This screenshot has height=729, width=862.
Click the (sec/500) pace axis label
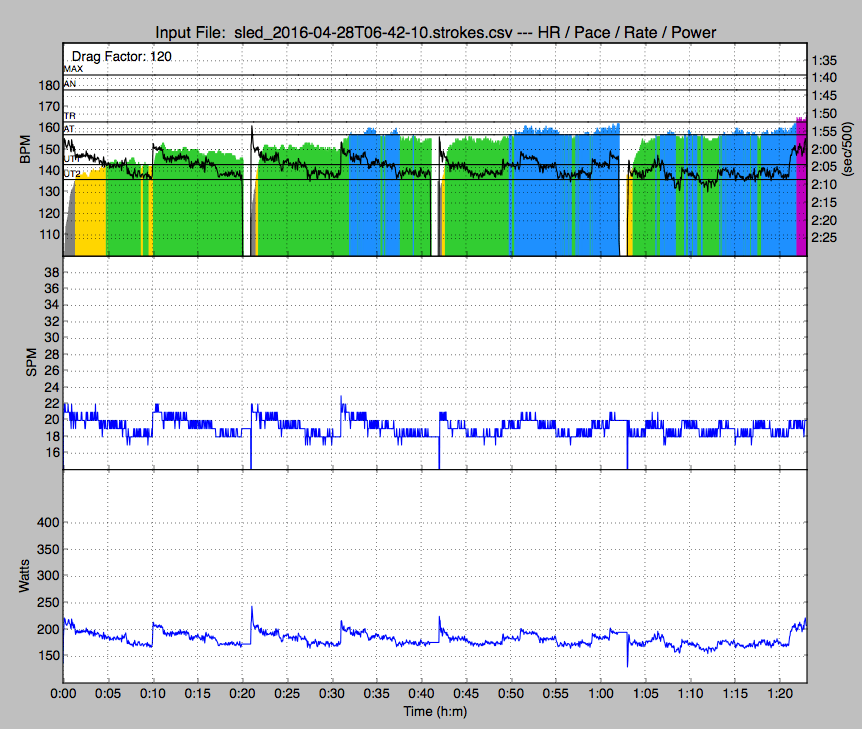coord(850,150)
